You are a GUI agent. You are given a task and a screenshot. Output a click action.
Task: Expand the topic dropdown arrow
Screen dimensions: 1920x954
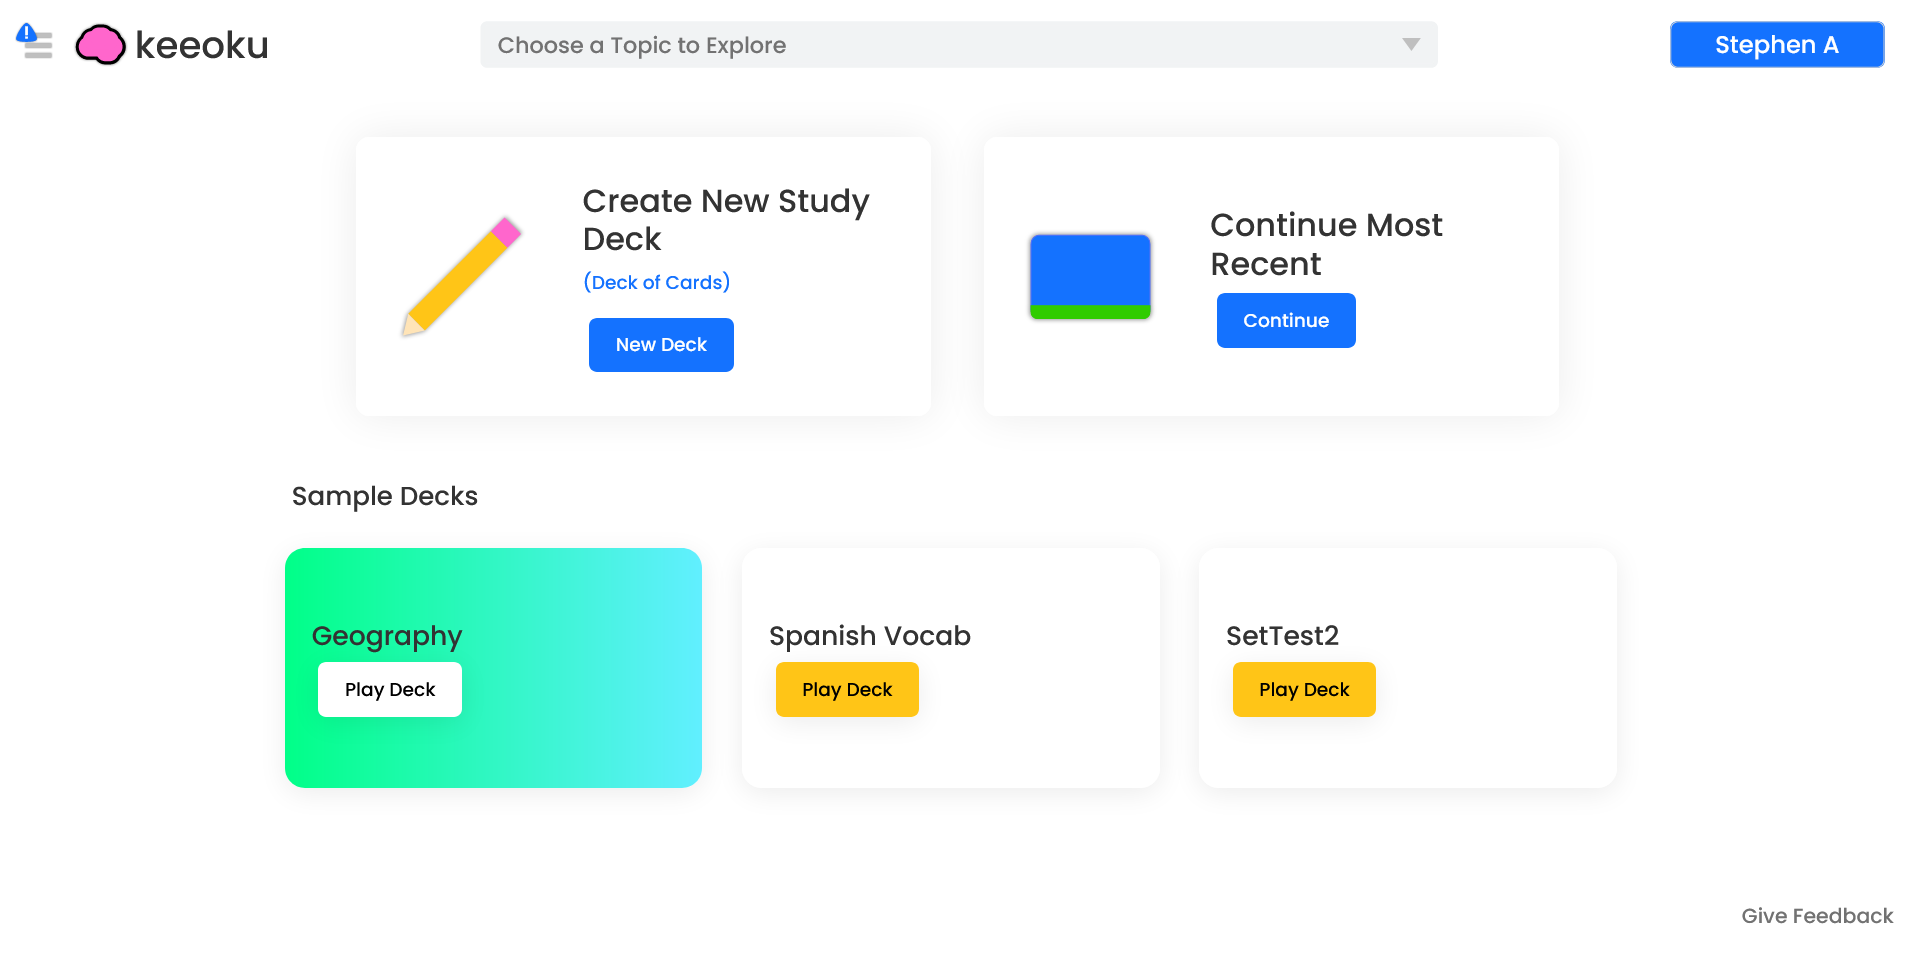1411,45
